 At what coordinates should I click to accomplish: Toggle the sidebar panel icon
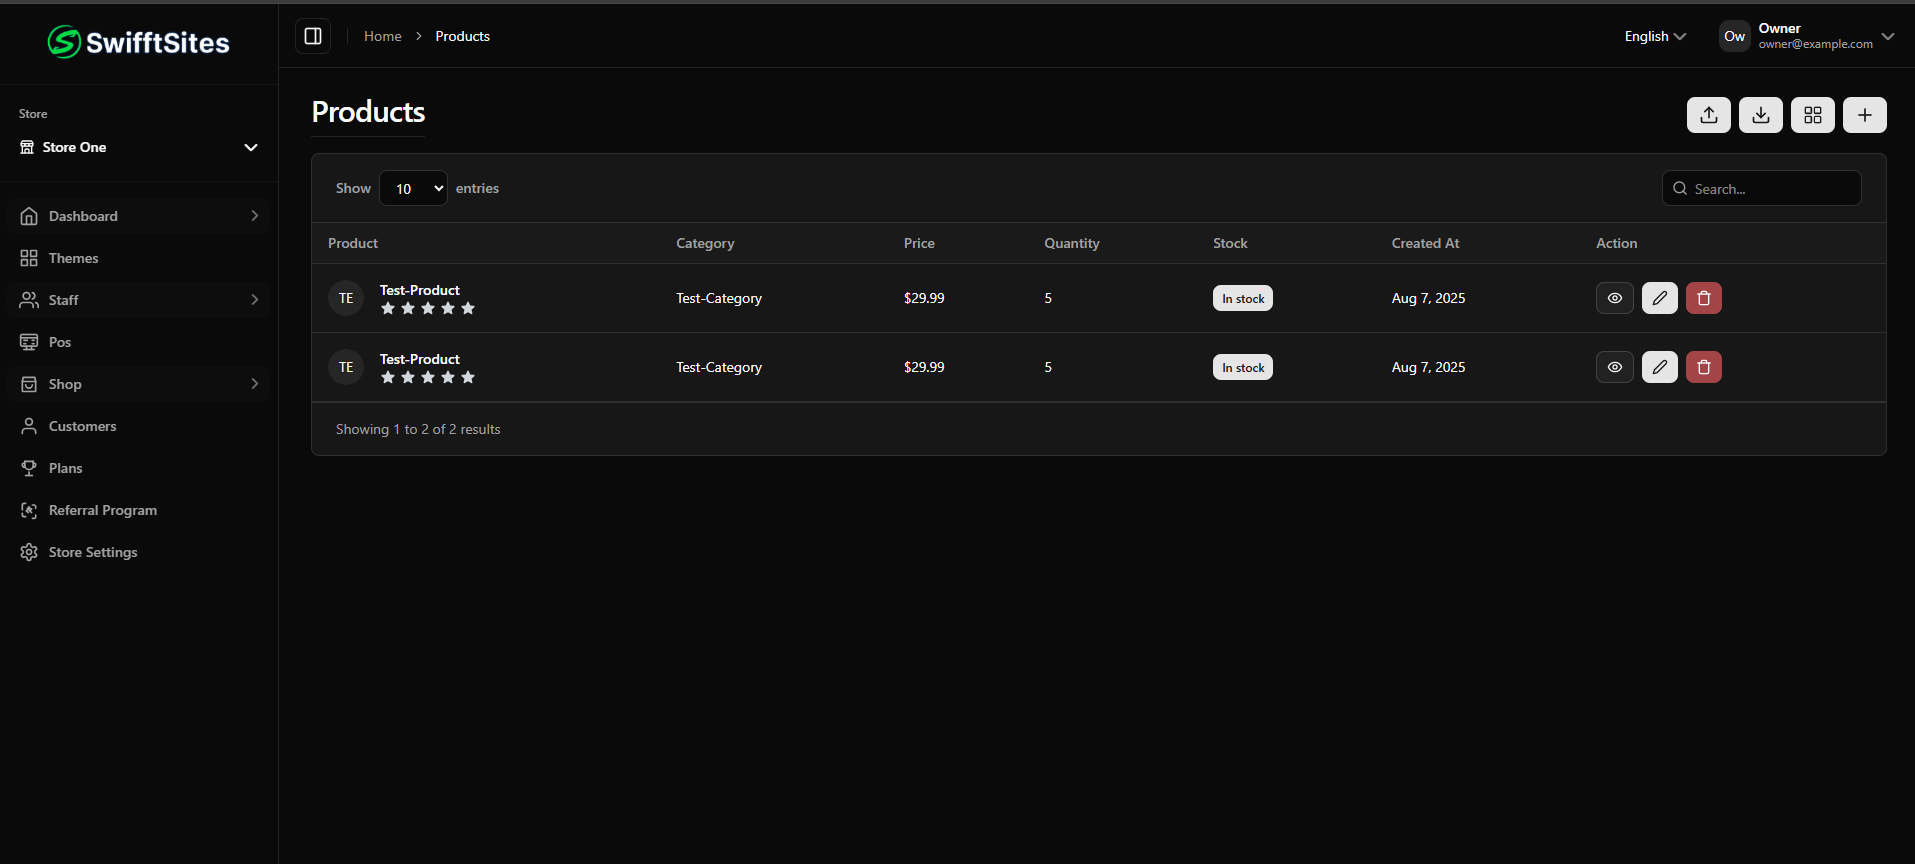tap(313, 36)
